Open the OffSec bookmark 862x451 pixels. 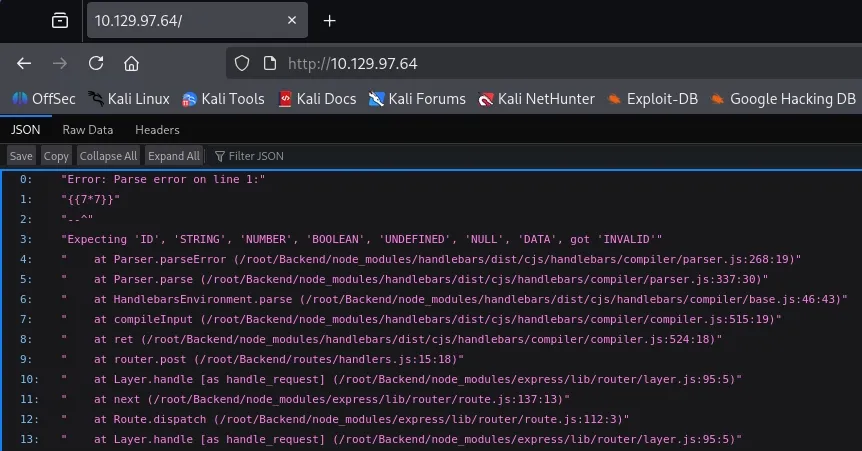pyautogui.click(x=43, y=99)
